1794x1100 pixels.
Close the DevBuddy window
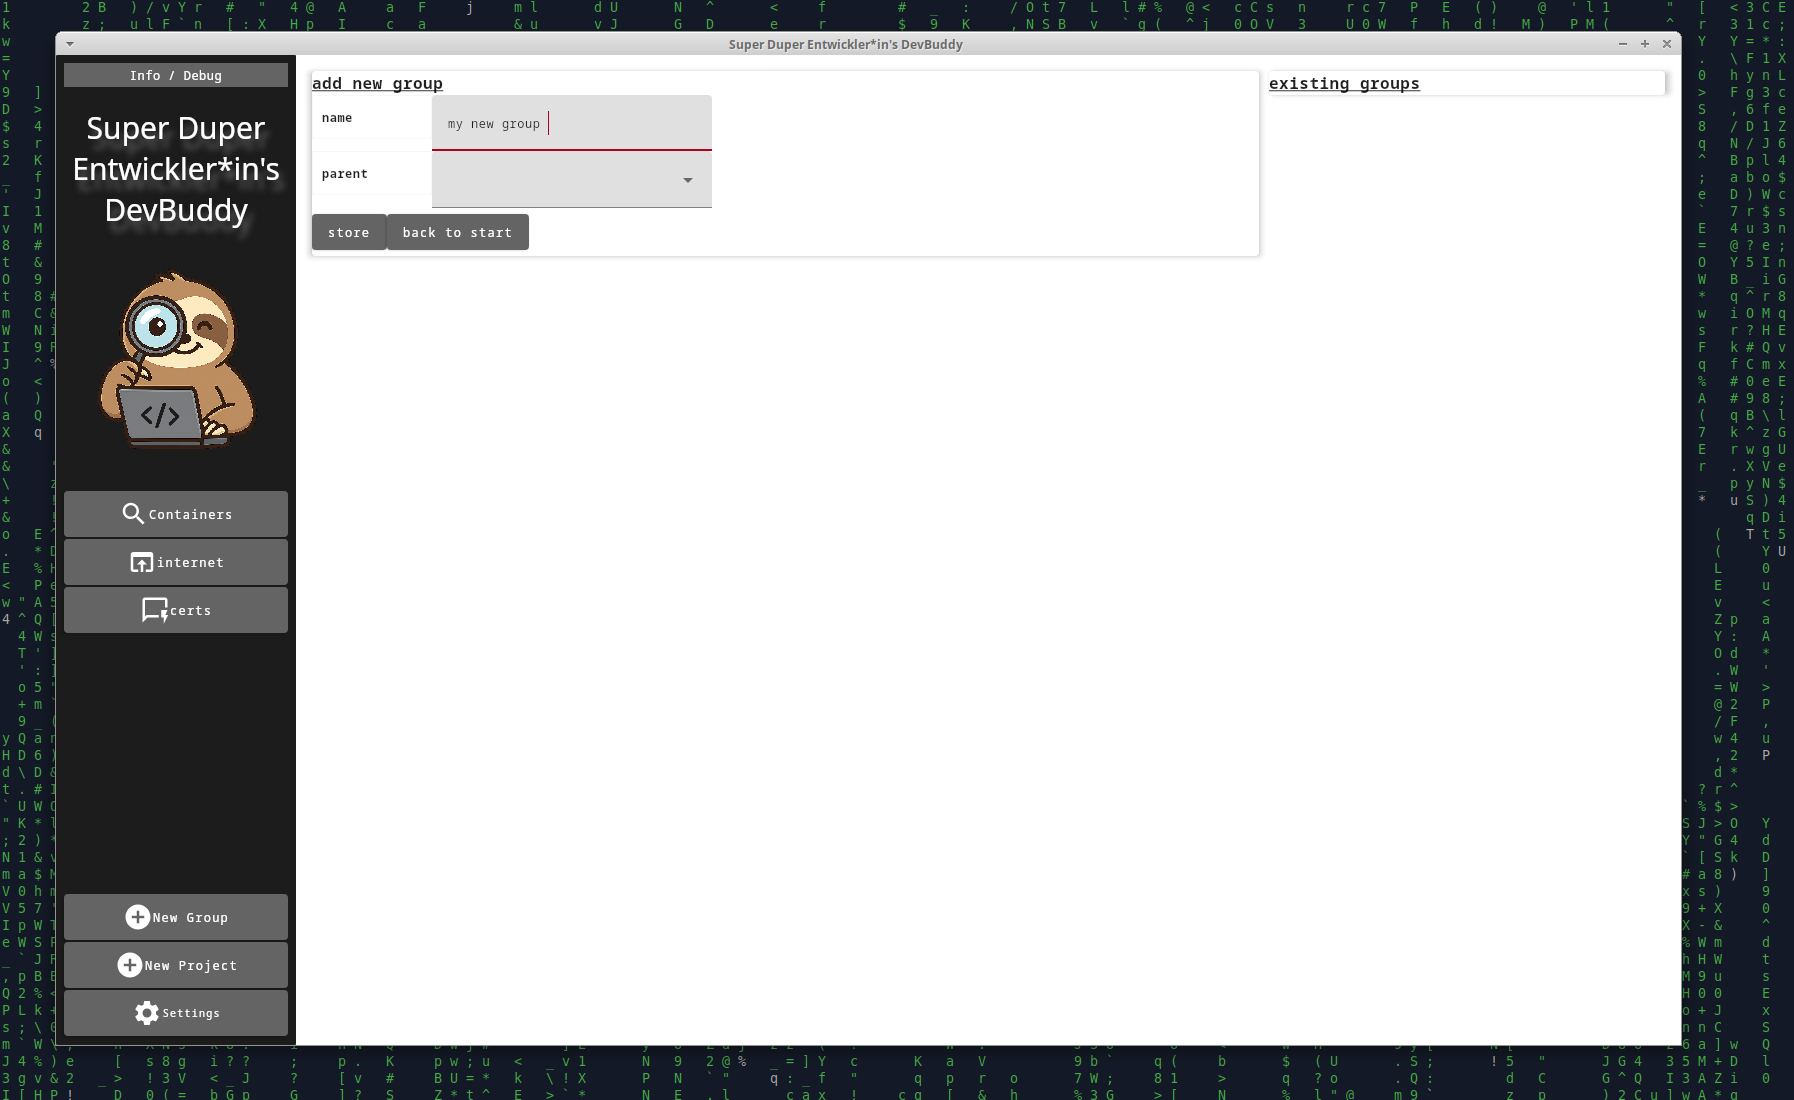tap(1667, 44)
